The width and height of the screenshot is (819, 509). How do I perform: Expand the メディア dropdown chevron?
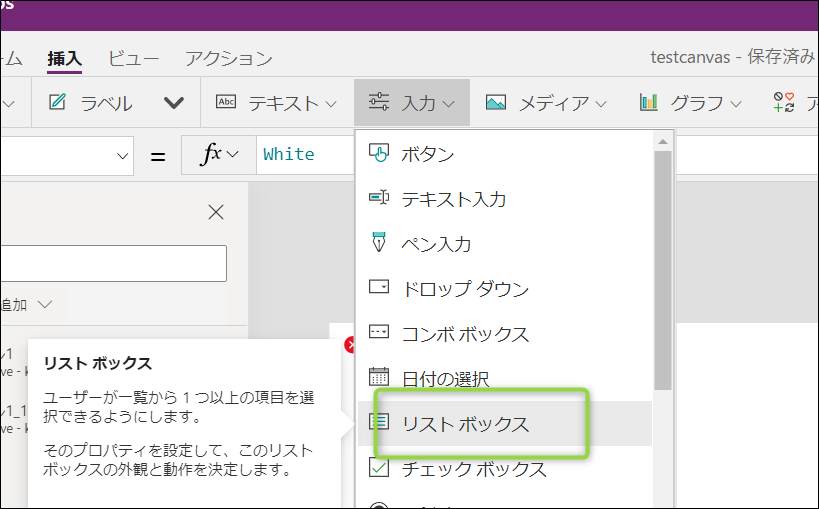601,104
